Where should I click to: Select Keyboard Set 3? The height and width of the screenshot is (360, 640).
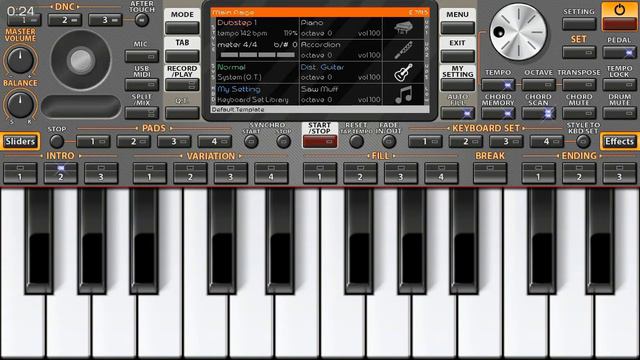click(x=506, y=142)
